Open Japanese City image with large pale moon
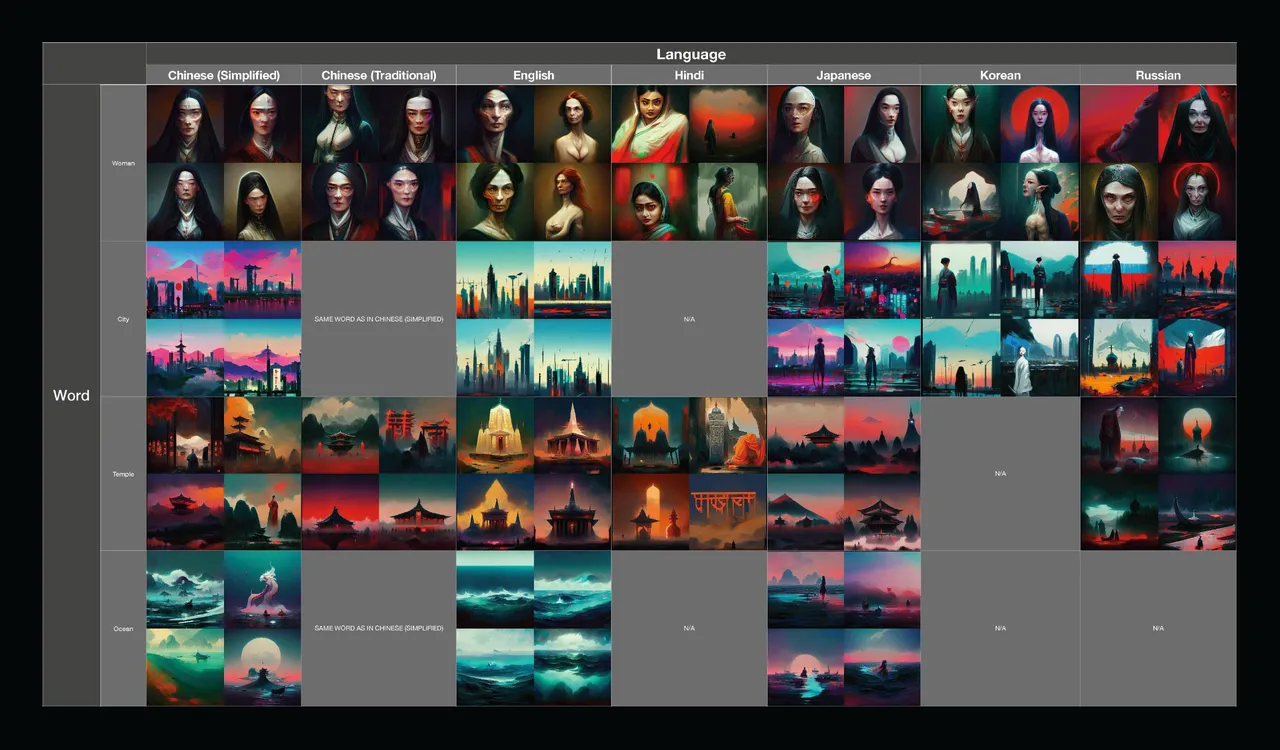 click(x=806, y=280)
